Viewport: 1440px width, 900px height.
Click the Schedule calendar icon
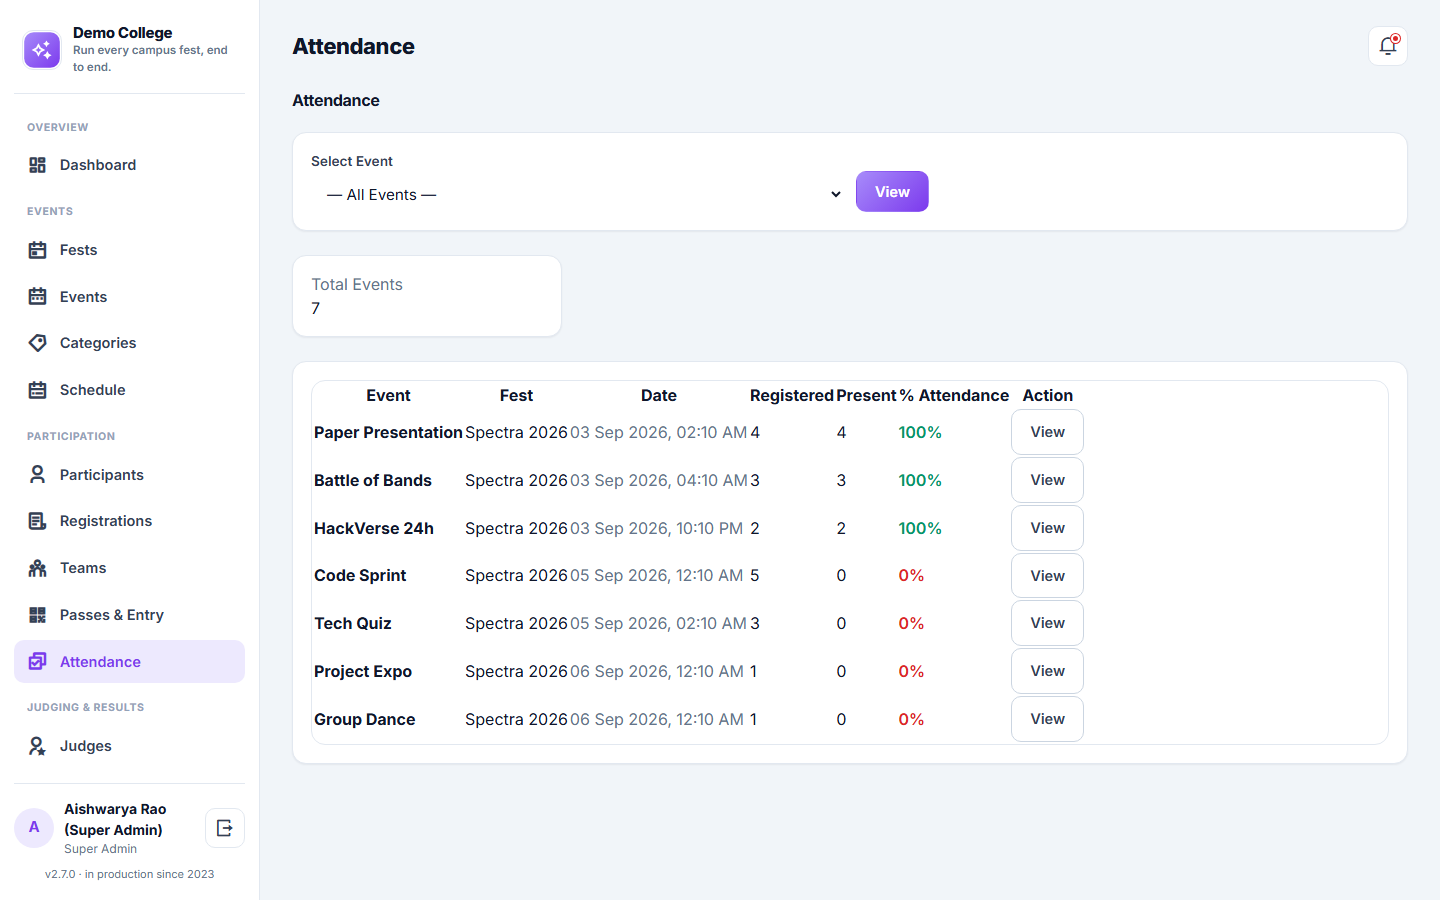coord(38,390)
